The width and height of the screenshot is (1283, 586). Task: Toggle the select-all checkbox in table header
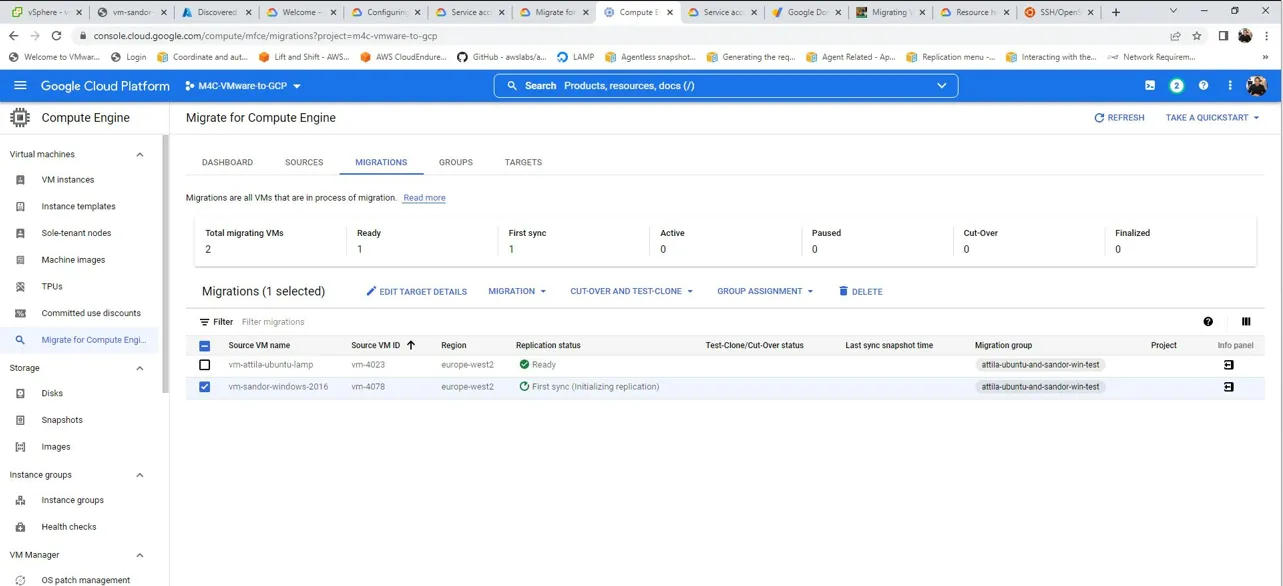click(205, 346)
